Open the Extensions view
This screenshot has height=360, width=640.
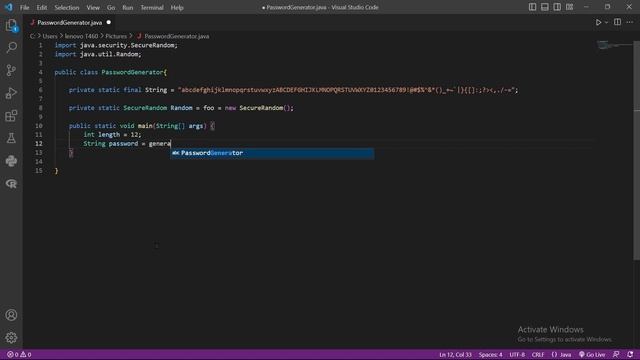pyautogui.click(x=11, y=116)
